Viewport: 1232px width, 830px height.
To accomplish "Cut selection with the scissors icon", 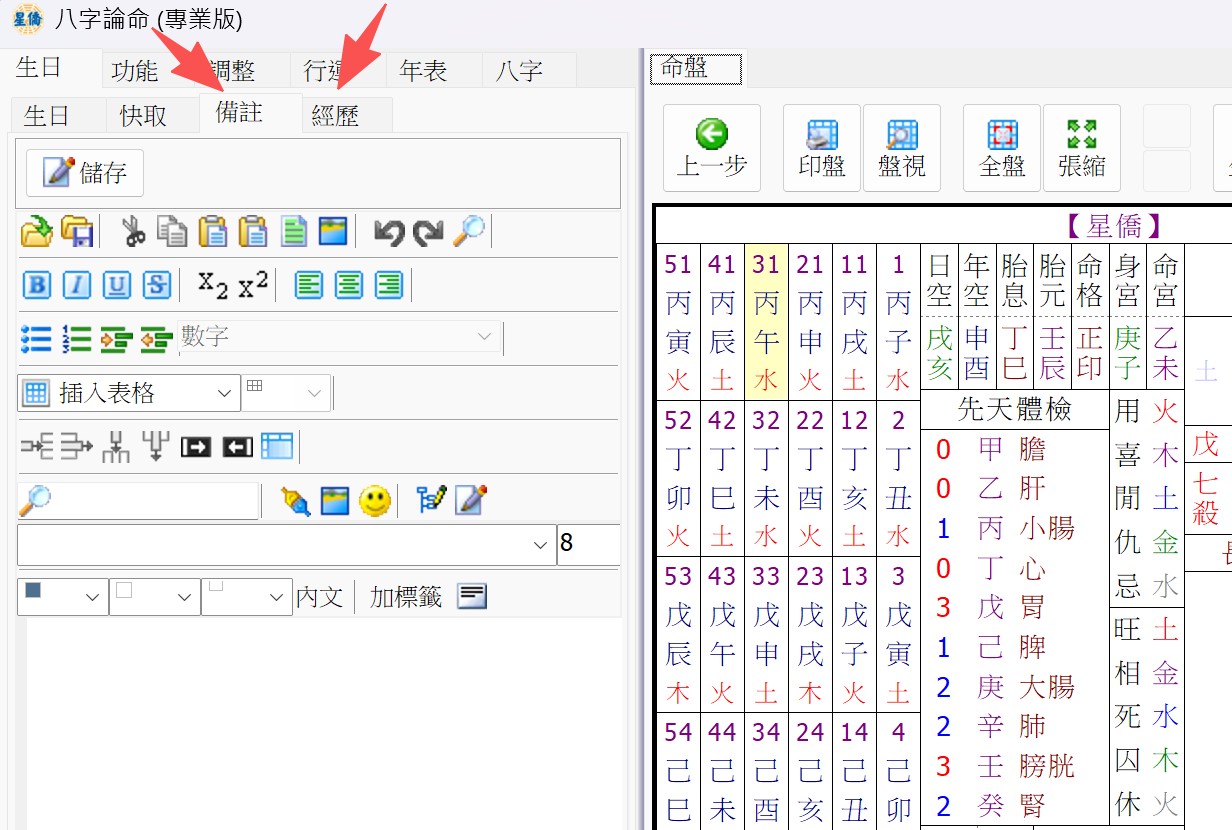I will (x=133, y=232).
